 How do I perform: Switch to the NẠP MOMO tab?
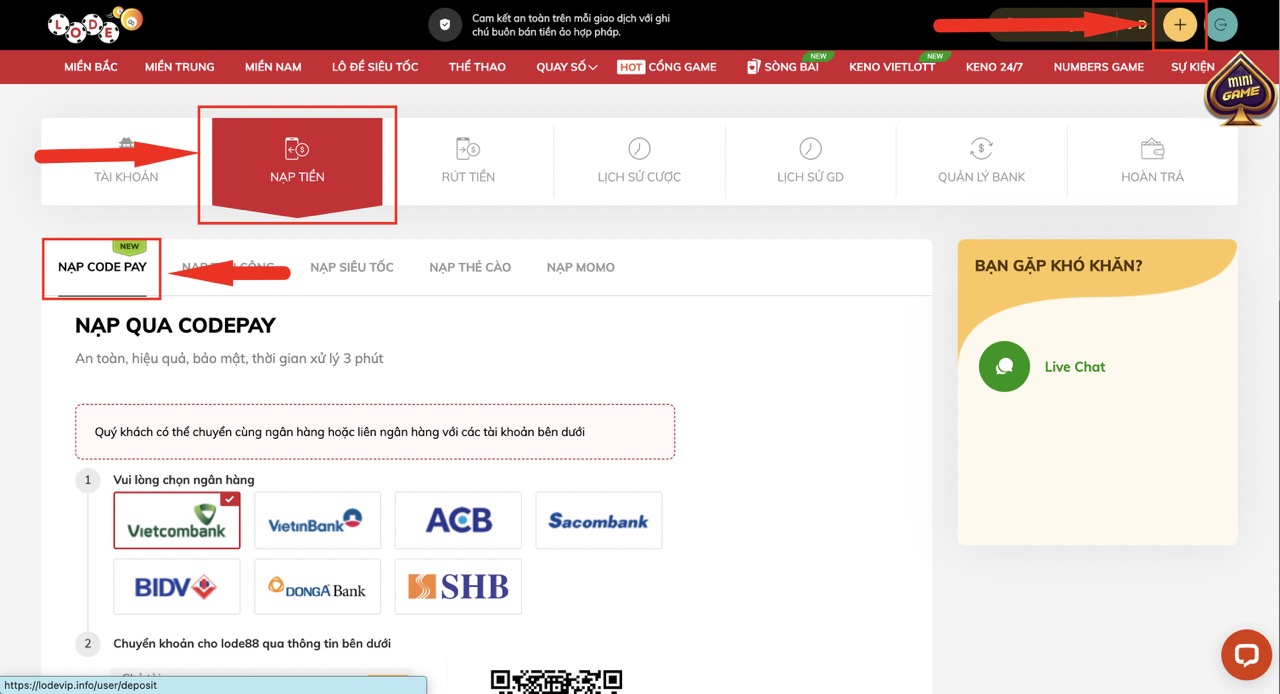pos(581,267)
